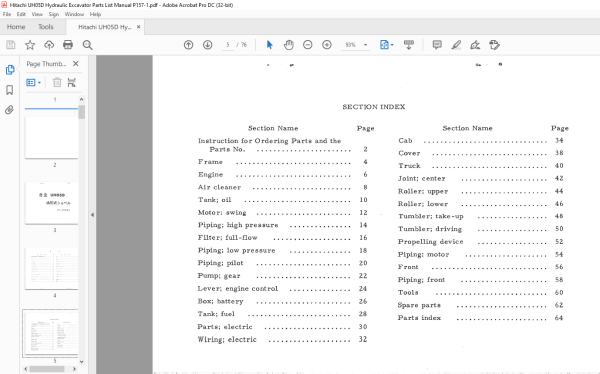Select page 2 thumbnail
Image resolution: width=600 pixels, height=374 pixels.
[52, 137]
